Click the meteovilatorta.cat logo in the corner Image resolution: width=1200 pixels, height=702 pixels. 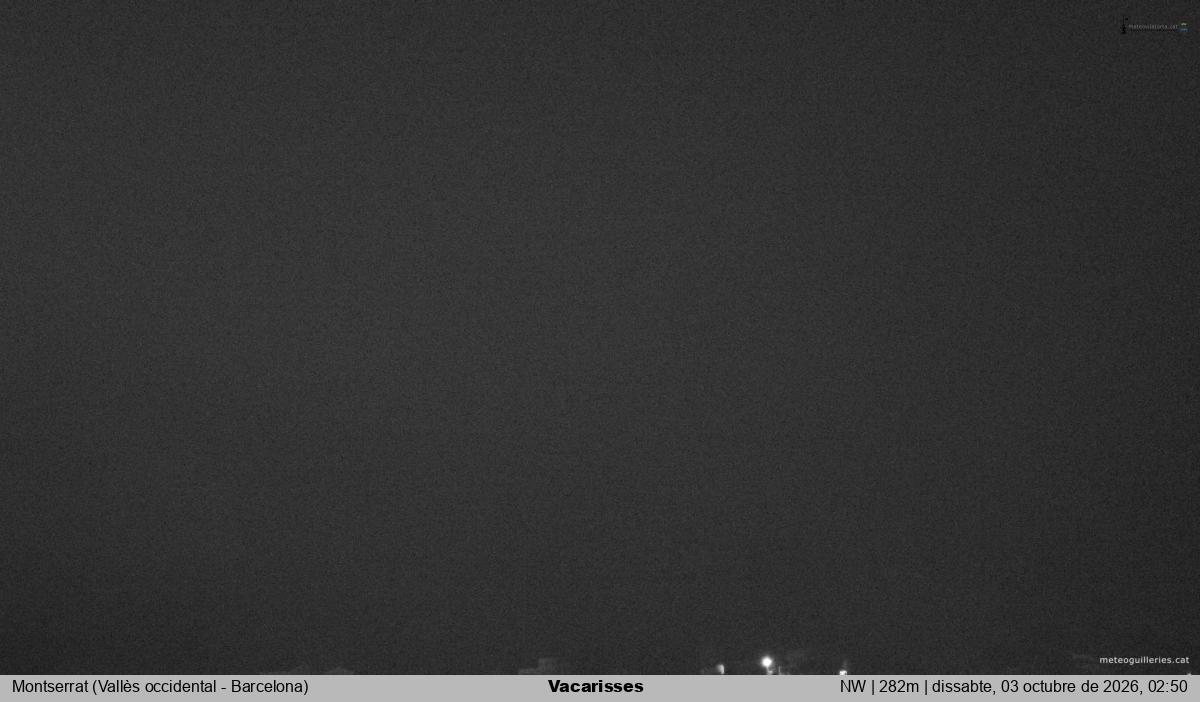pyautogui.click(x=1155, y=27)
